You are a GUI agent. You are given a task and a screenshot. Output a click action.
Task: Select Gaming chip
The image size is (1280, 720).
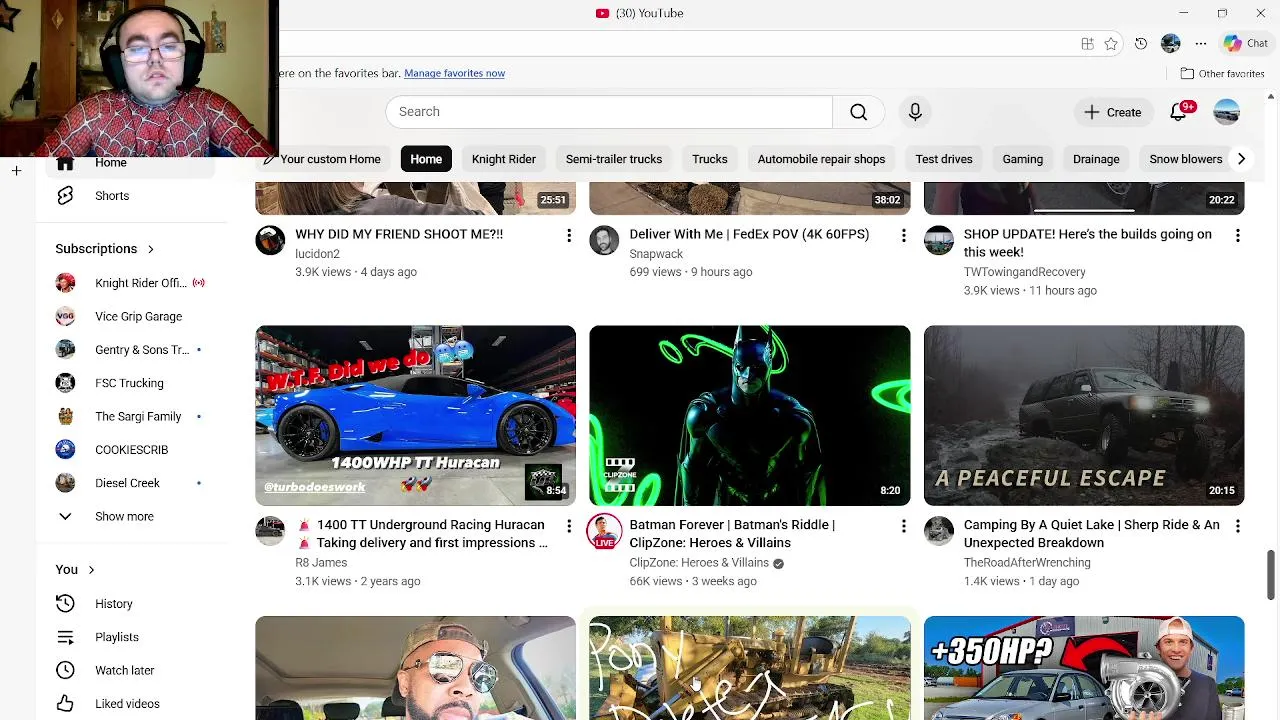[1022, 159]
